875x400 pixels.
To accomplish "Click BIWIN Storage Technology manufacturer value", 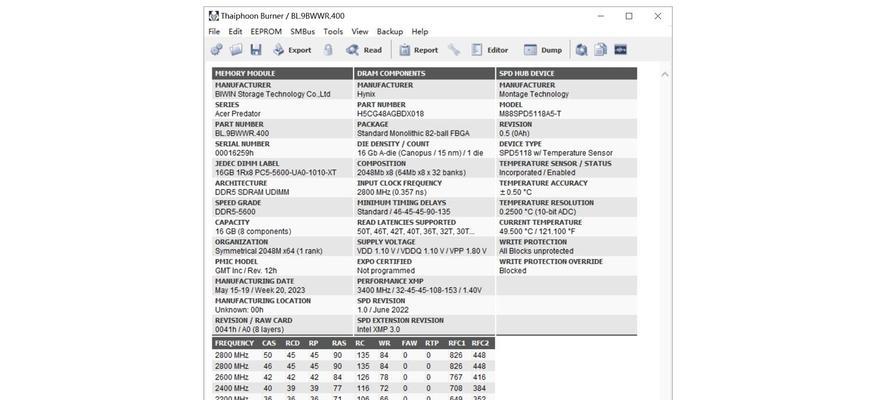I will pyautogui.click(x=273, y=94).
